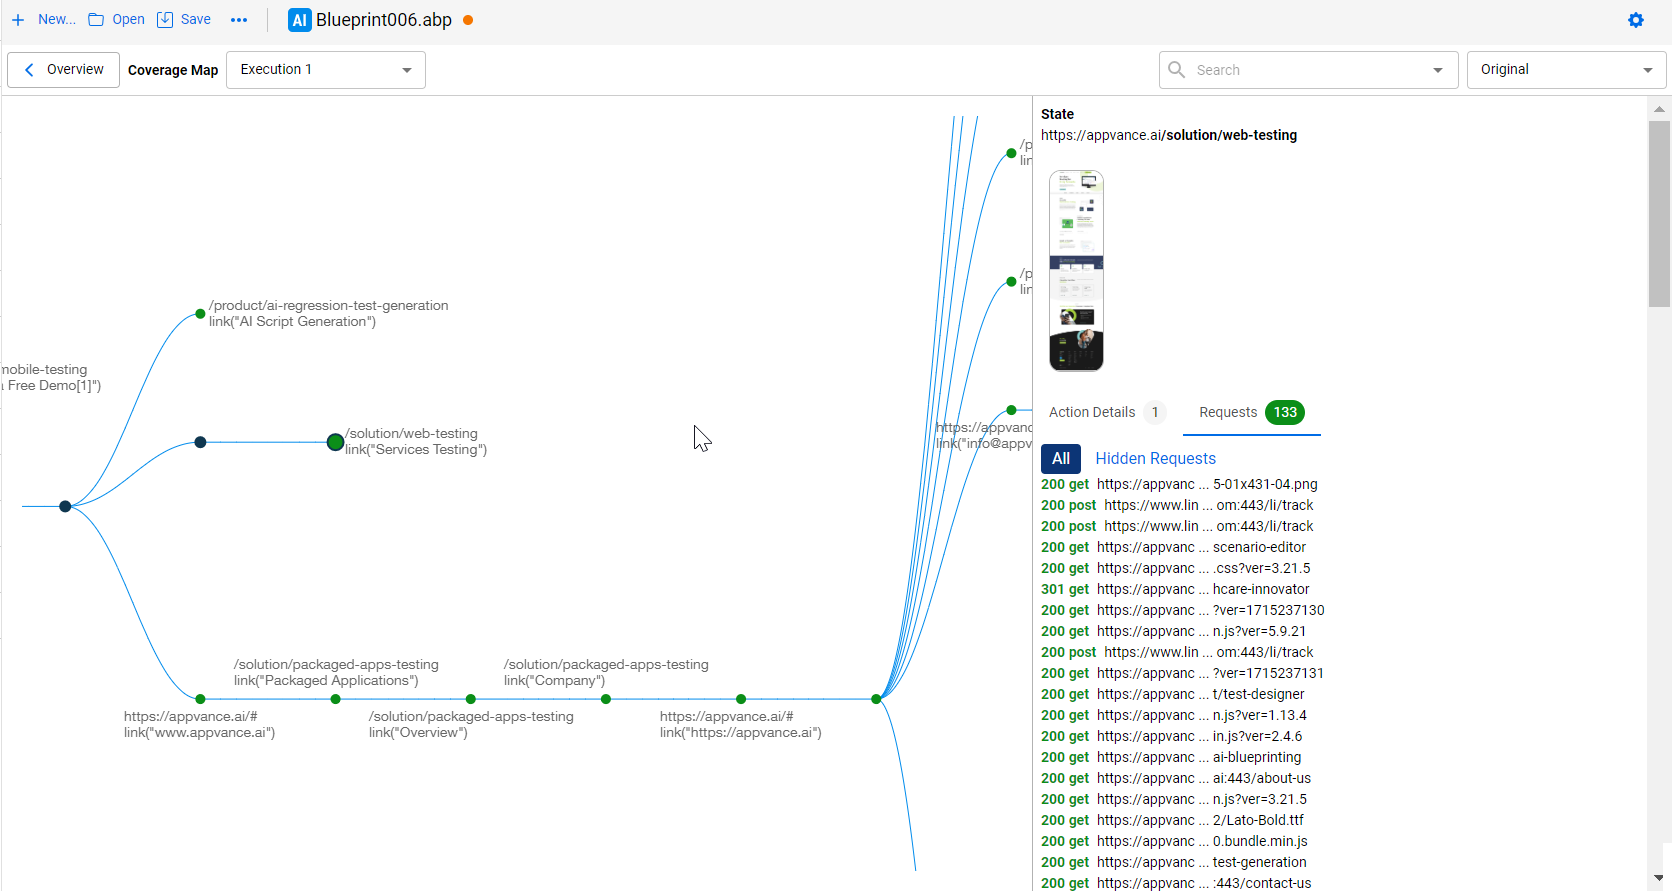Open request ending 2/Lato-Bold.ttf
Image resolution: width=1672 pixels, height=891 pixels.
(x=1172, y=820)
